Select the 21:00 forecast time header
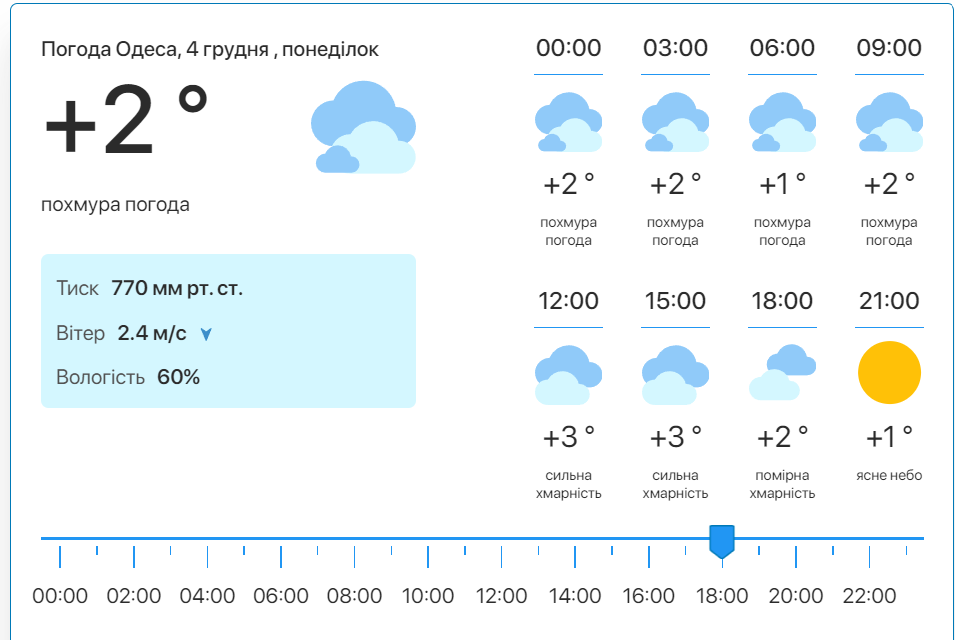 click(x=889, y=301)
